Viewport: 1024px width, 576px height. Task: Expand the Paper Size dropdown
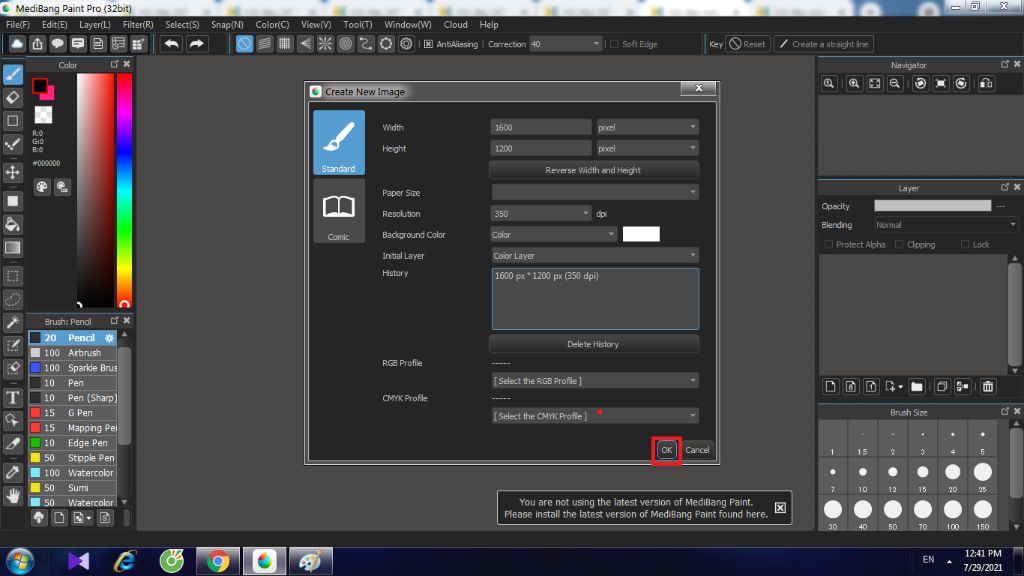pyautogui.click(x=595, y=192)
